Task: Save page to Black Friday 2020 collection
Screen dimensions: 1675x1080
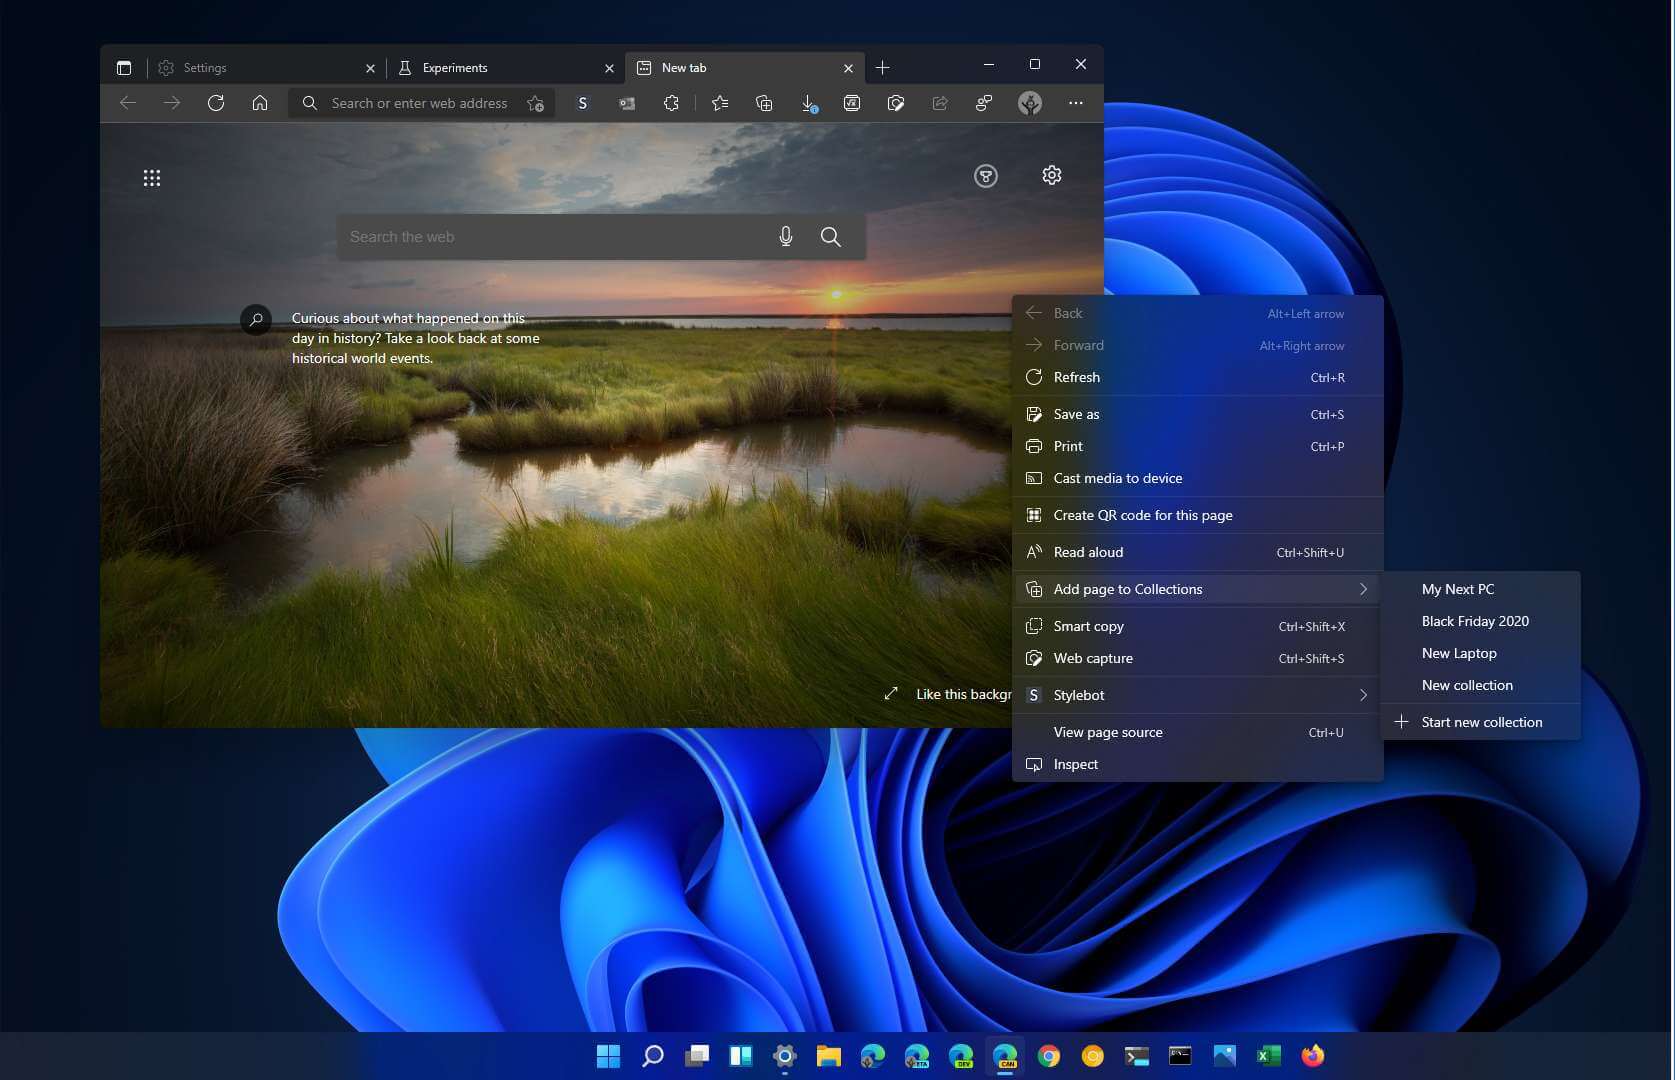Action: (x=1475, y=621)
